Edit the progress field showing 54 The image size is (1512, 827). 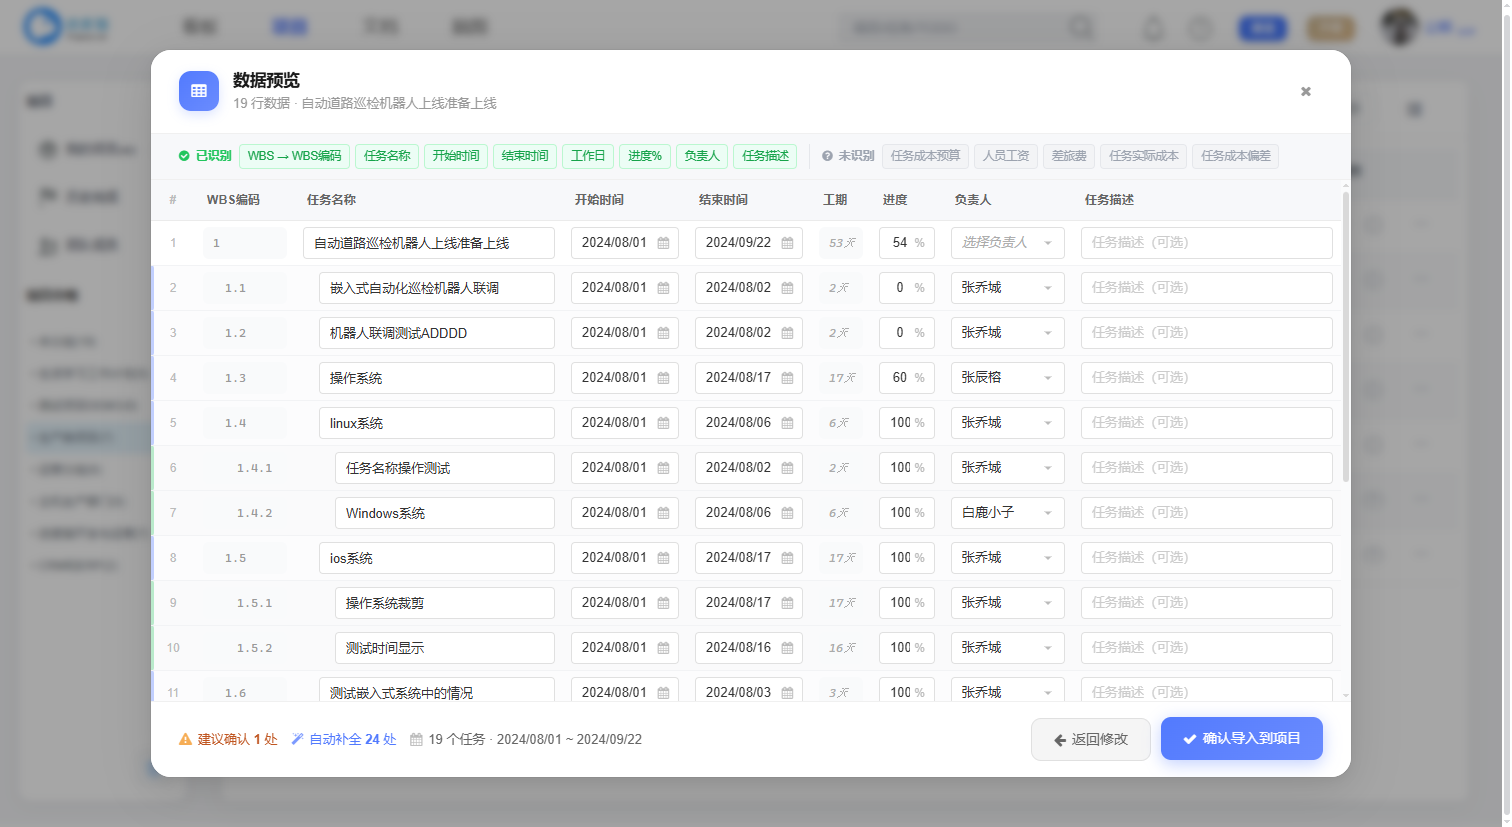[907, 243]
